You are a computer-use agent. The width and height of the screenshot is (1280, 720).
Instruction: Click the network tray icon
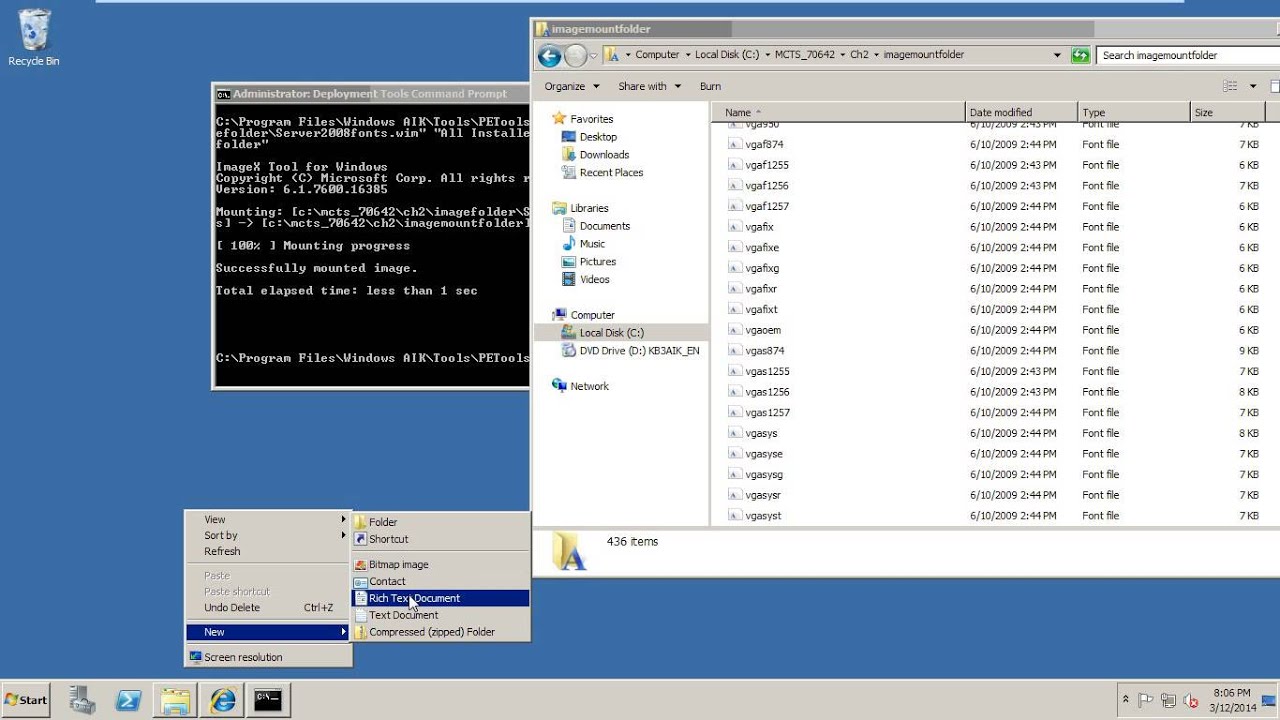tap(1169, 700)
